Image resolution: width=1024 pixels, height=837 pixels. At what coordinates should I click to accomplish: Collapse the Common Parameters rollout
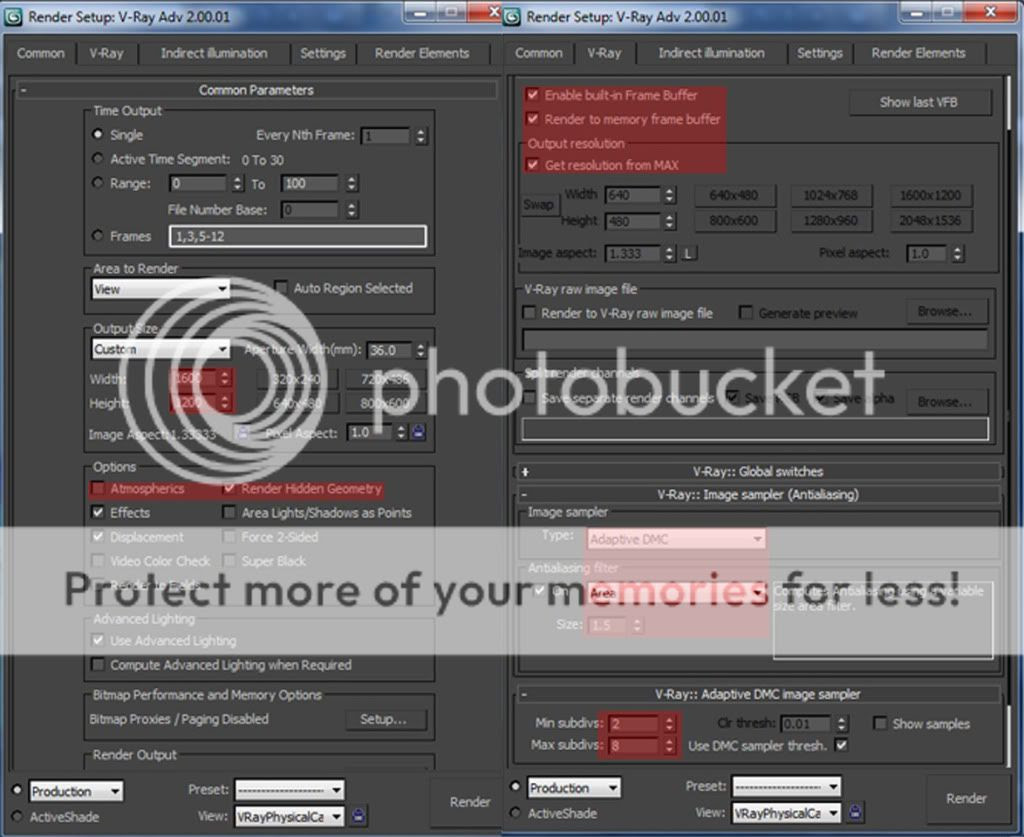[x=256, y=90]
